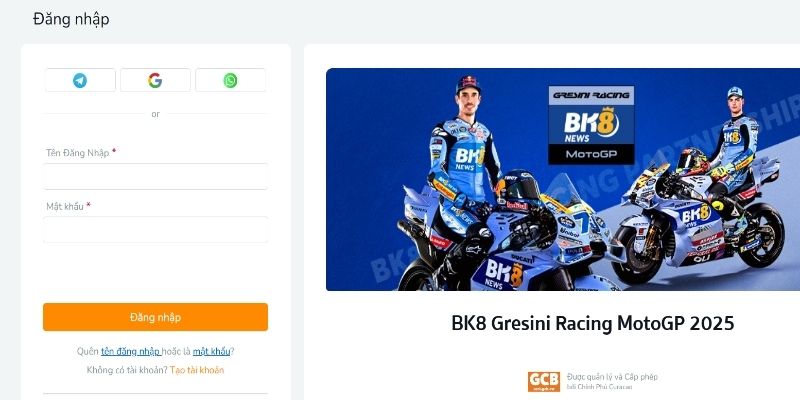Sign in with the Telegram icon

coord(80,80)
